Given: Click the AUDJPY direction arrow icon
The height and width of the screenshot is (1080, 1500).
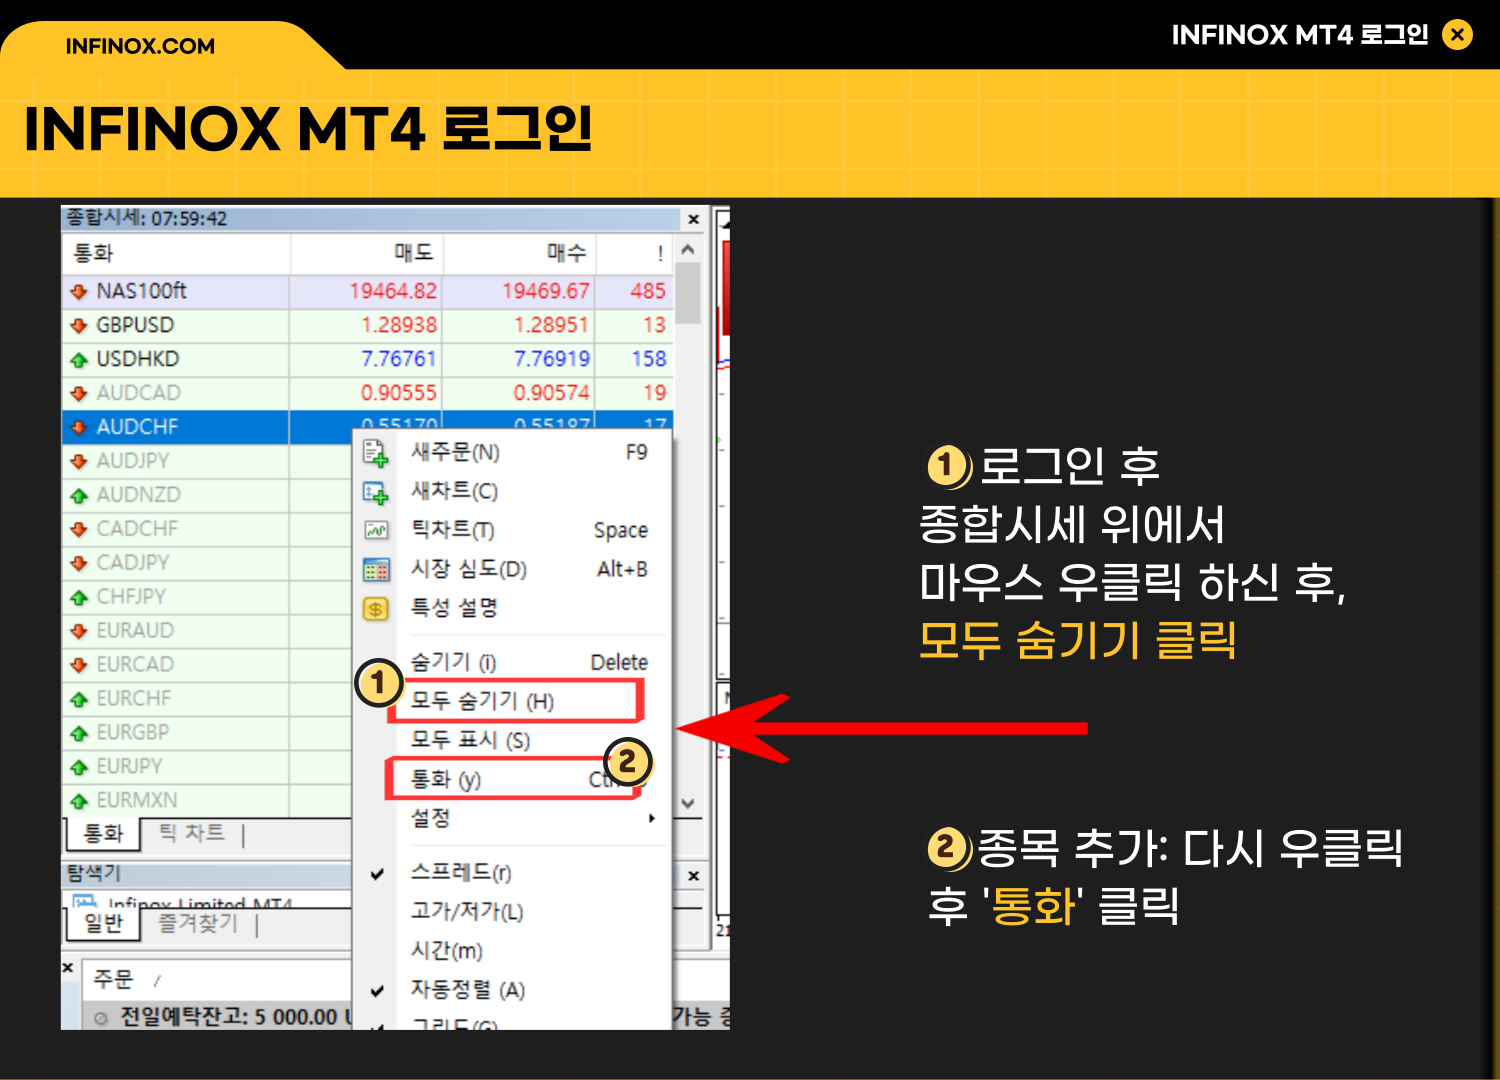Looking at the screenshot, I should pos(79,462).
